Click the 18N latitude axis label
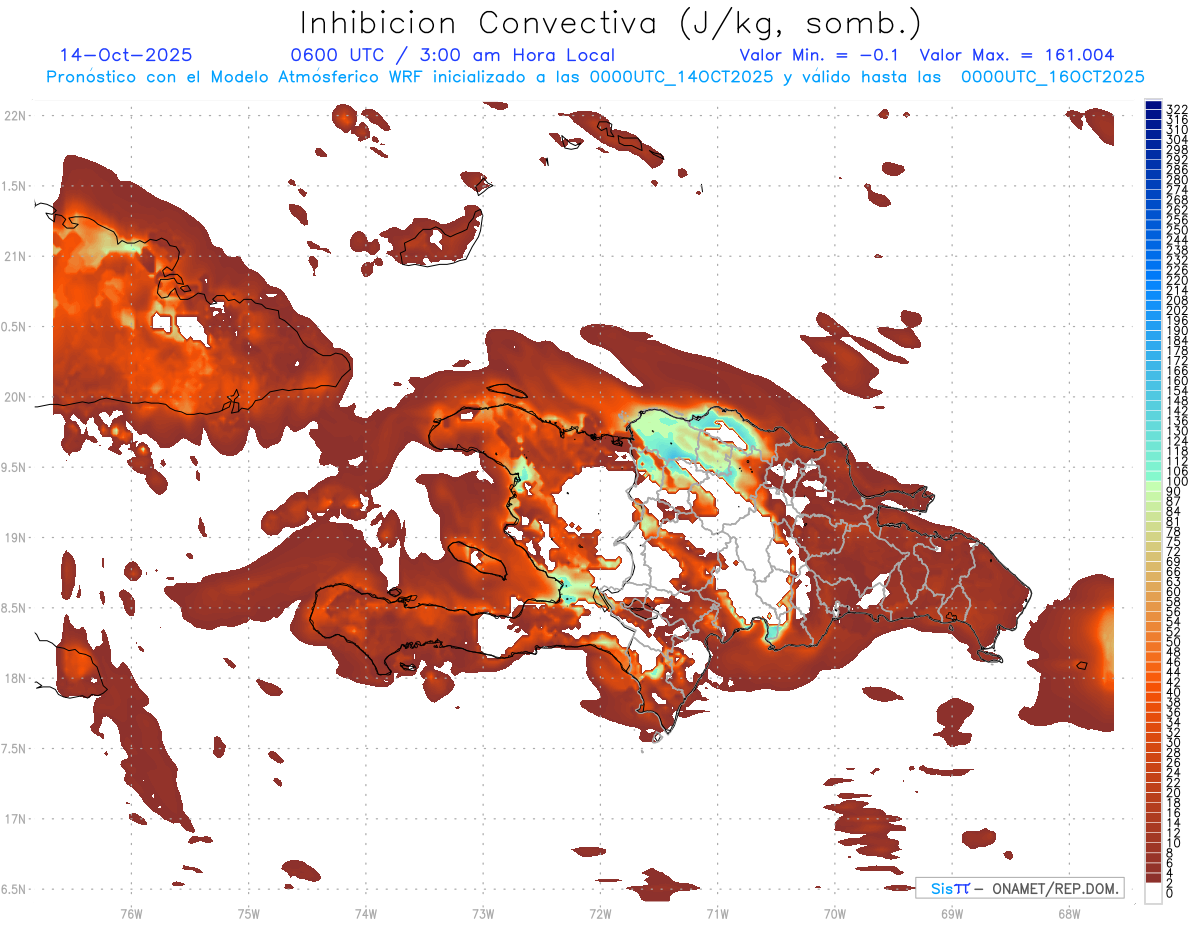Screen dimensions: 1200x927 [x=14, y=678]
